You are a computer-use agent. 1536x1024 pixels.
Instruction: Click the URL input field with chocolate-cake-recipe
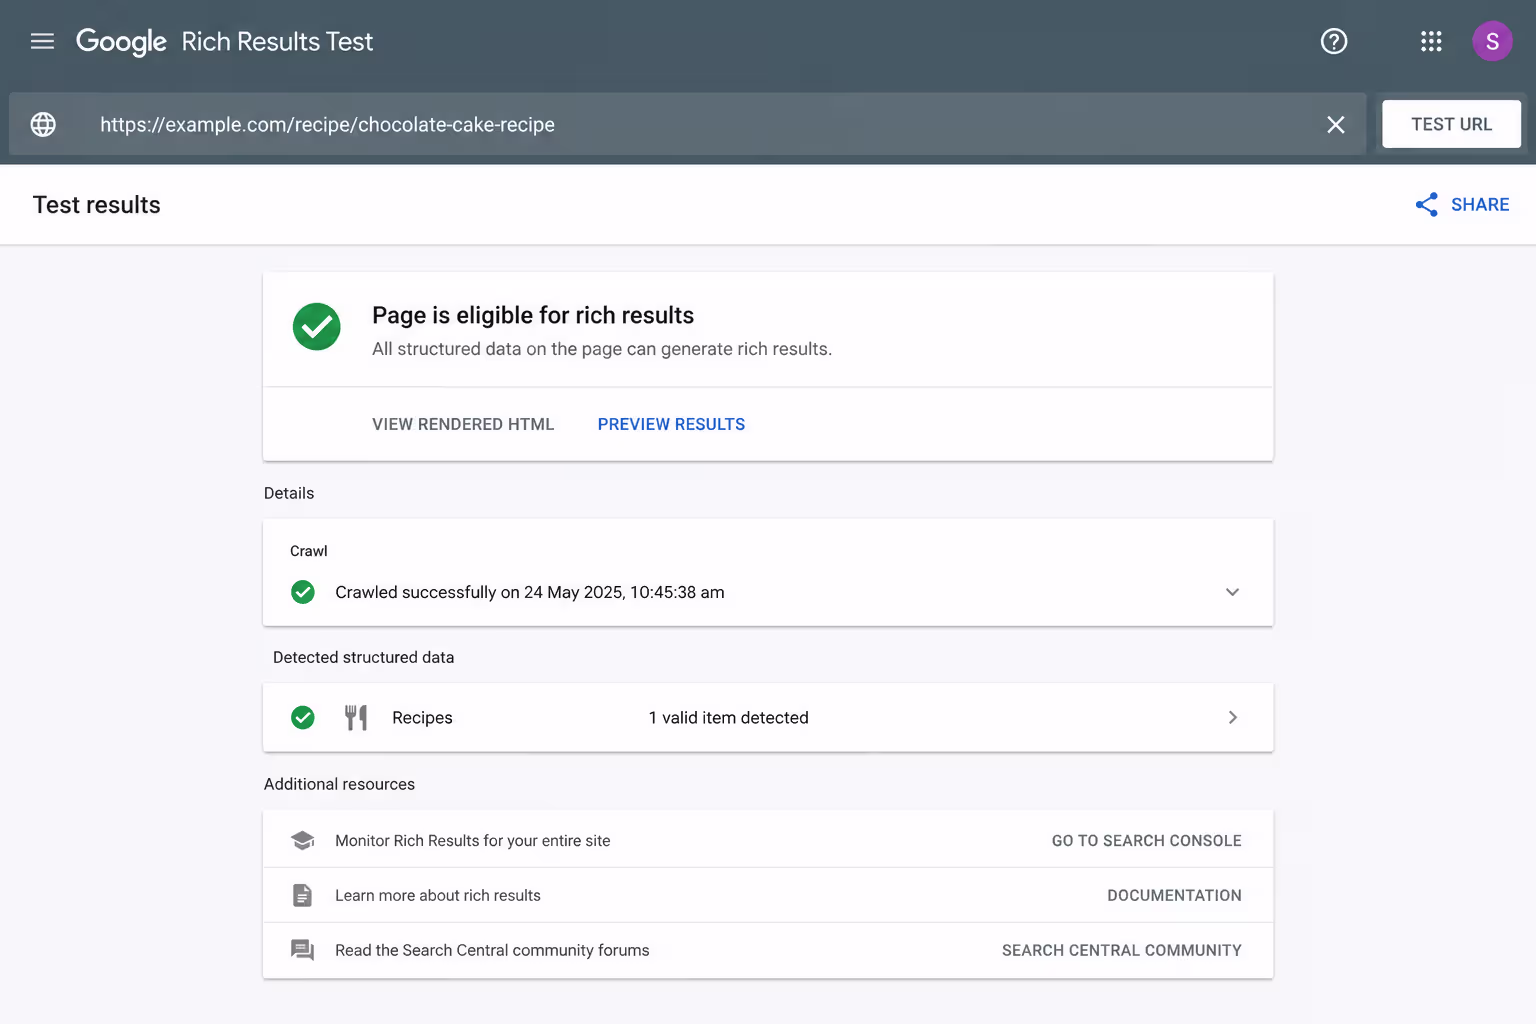point(688,124)
